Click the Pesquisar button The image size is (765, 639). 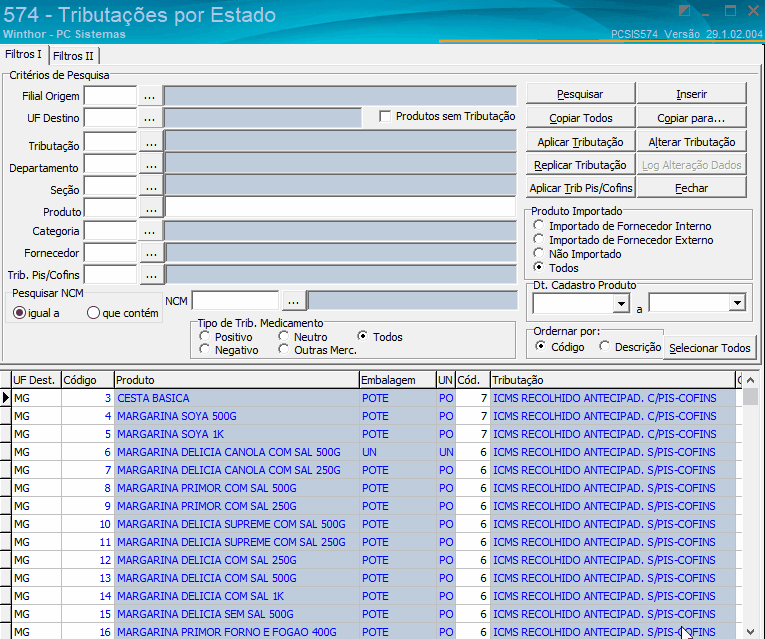[x=581, y=94]
